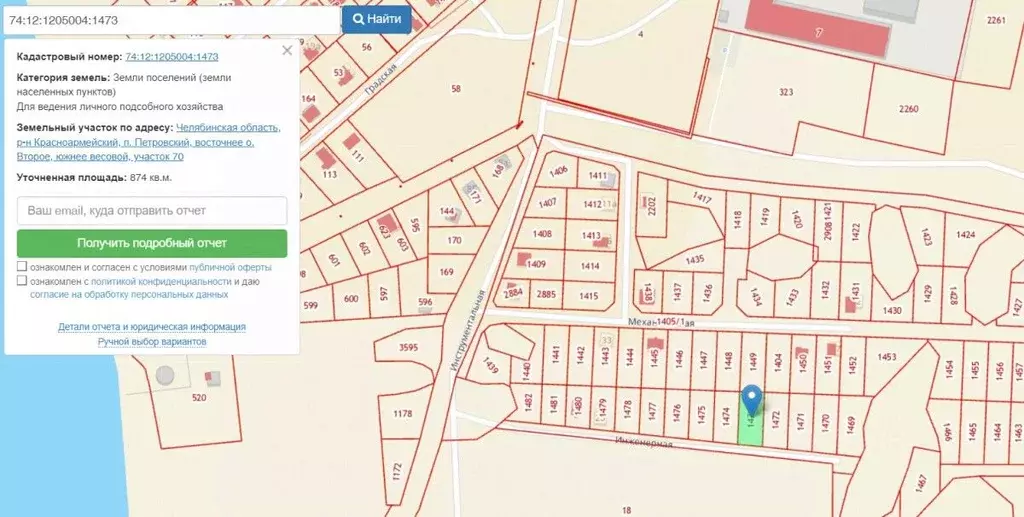Open cadastral number link 74:12:1205004:1473
The height and width of the screenshot is (517, 1024).
[x=172, y=57]
